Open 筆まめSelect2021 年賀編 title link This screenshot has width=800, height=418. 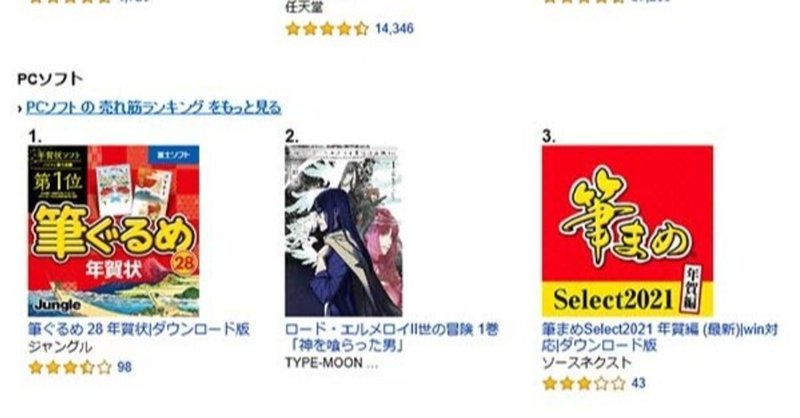(660, 337)
